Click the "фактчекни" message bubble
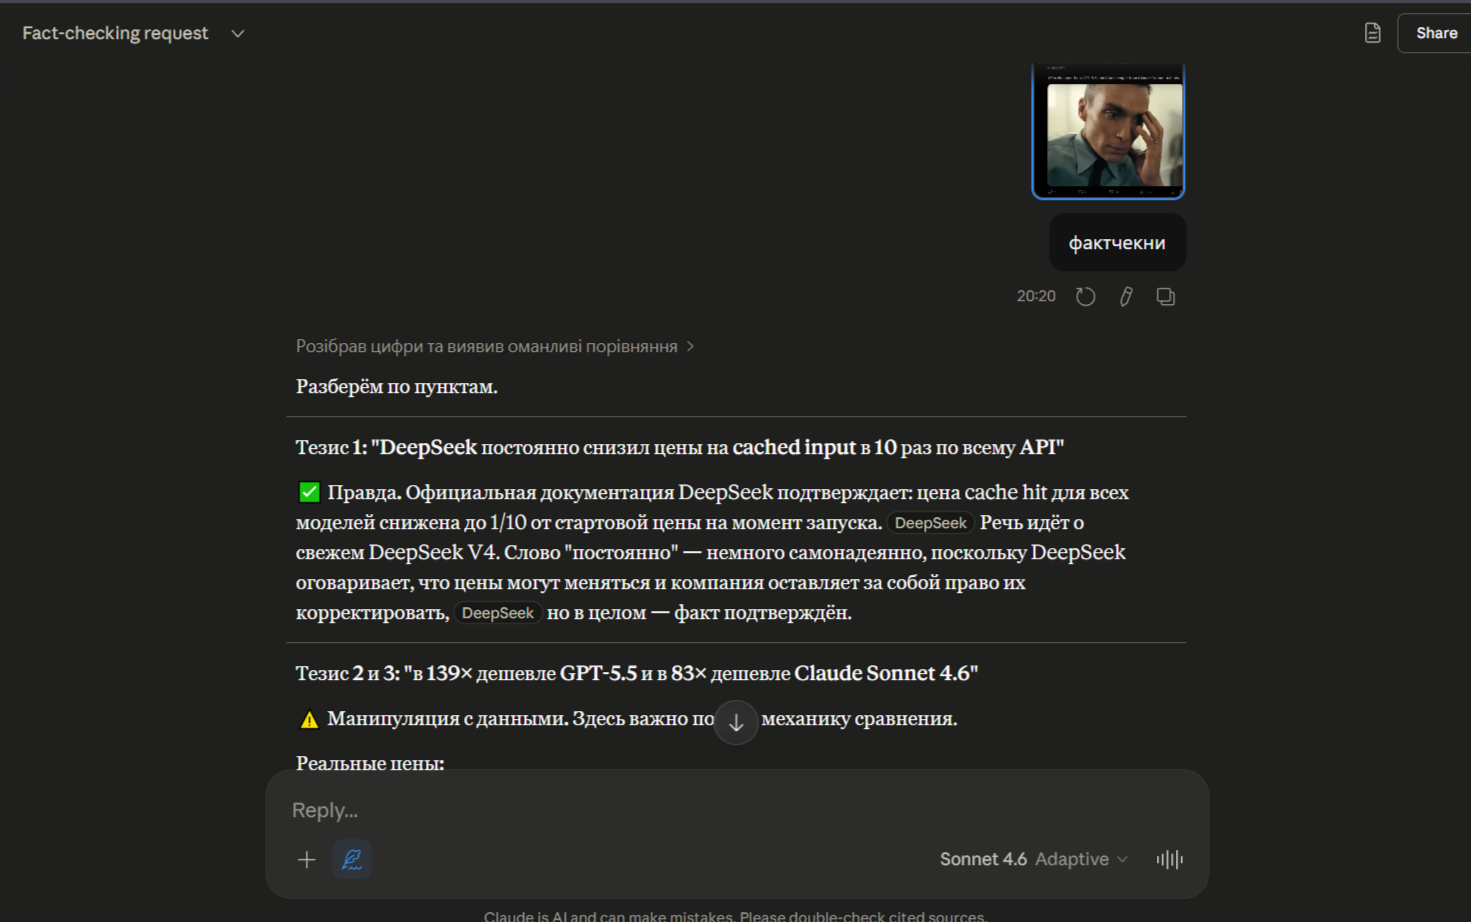Viewport: 1471px width, 922px height. (x=1117, y=243)
